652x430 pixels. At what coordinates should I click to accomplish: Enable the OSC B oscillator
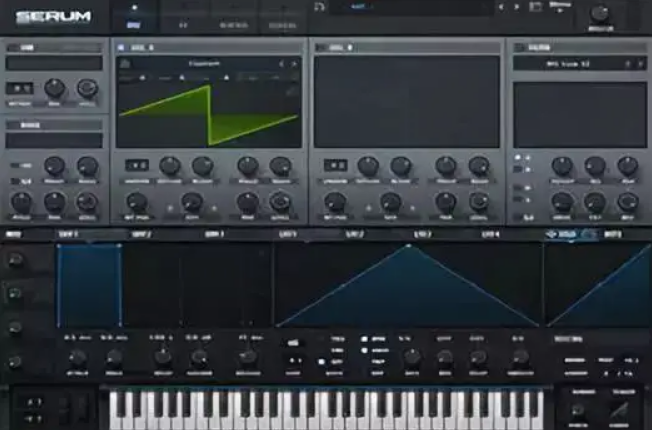point(320,47)
